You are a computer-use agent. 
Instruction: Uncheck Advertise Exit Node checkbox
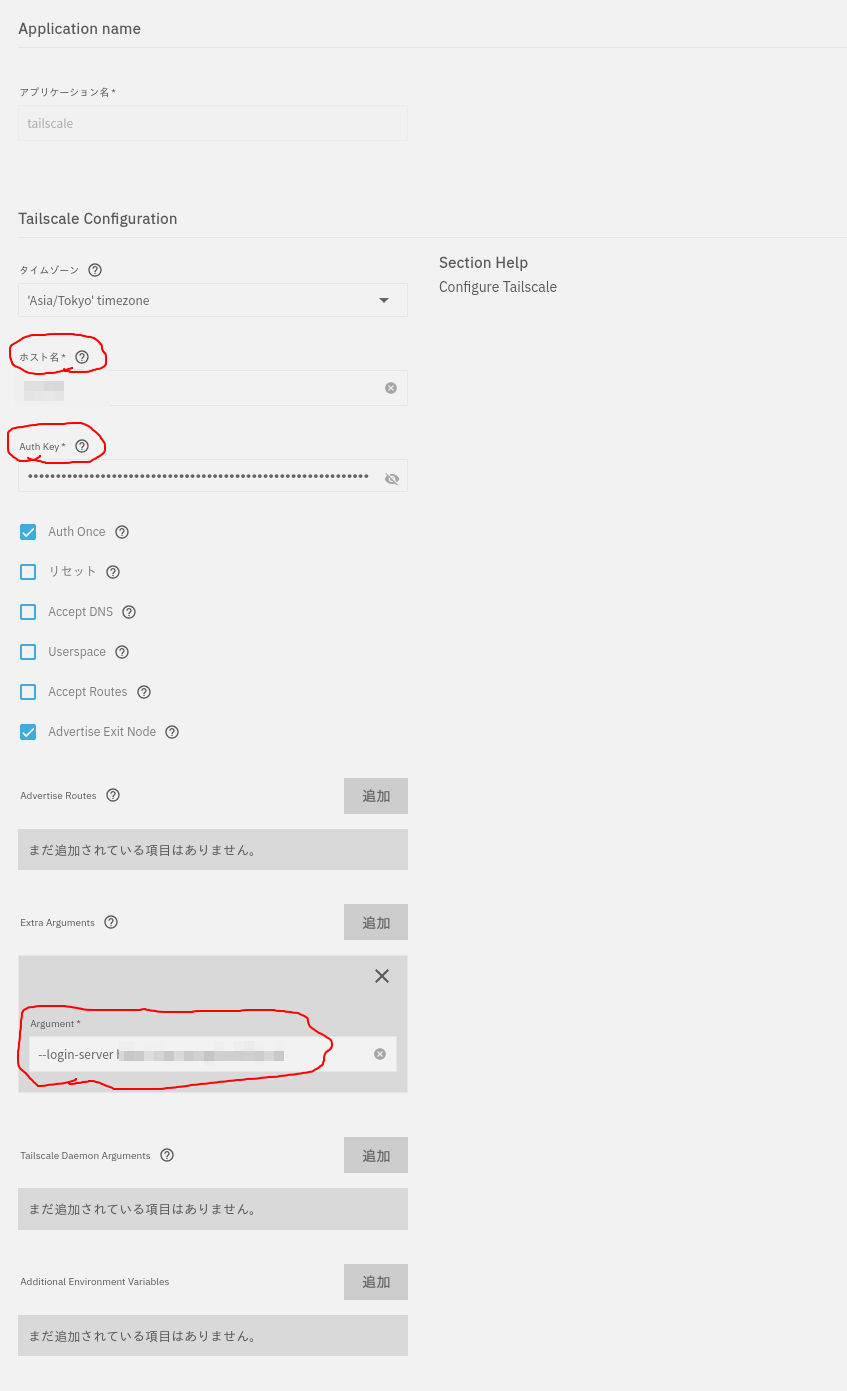(28, 732)
